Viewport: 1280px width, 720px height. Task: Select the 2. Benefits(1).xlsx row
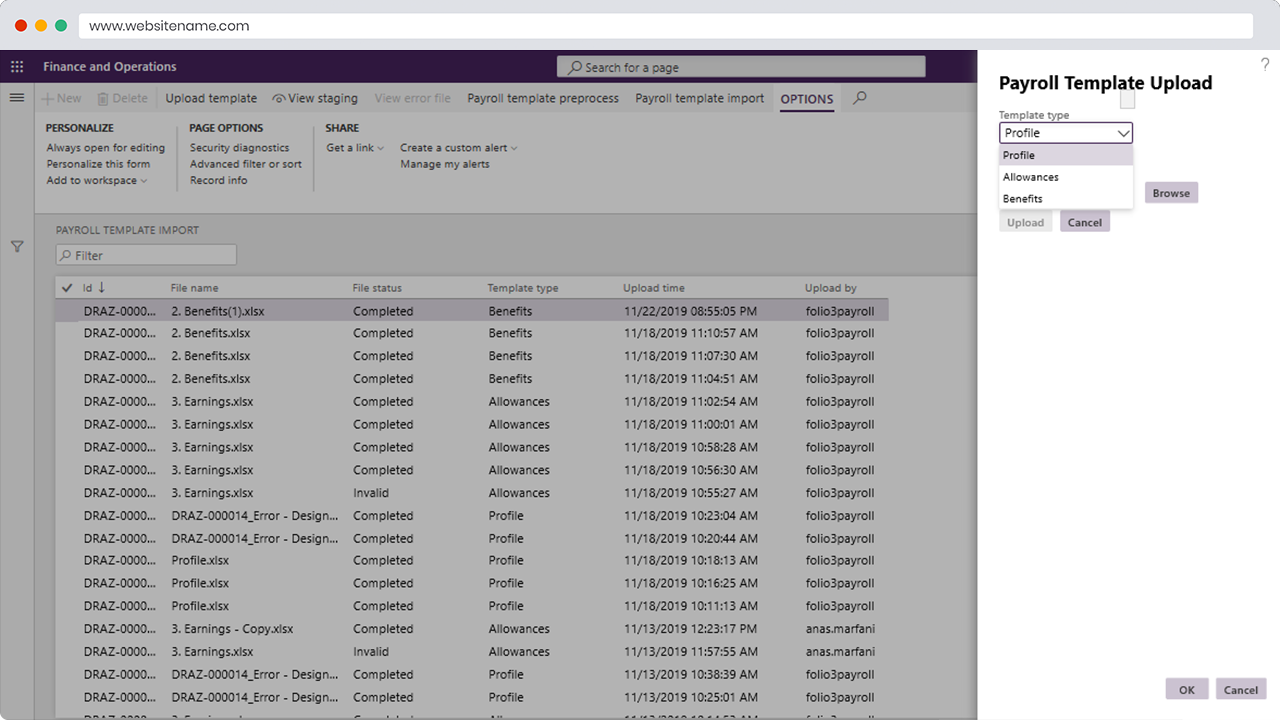(472, 311)
